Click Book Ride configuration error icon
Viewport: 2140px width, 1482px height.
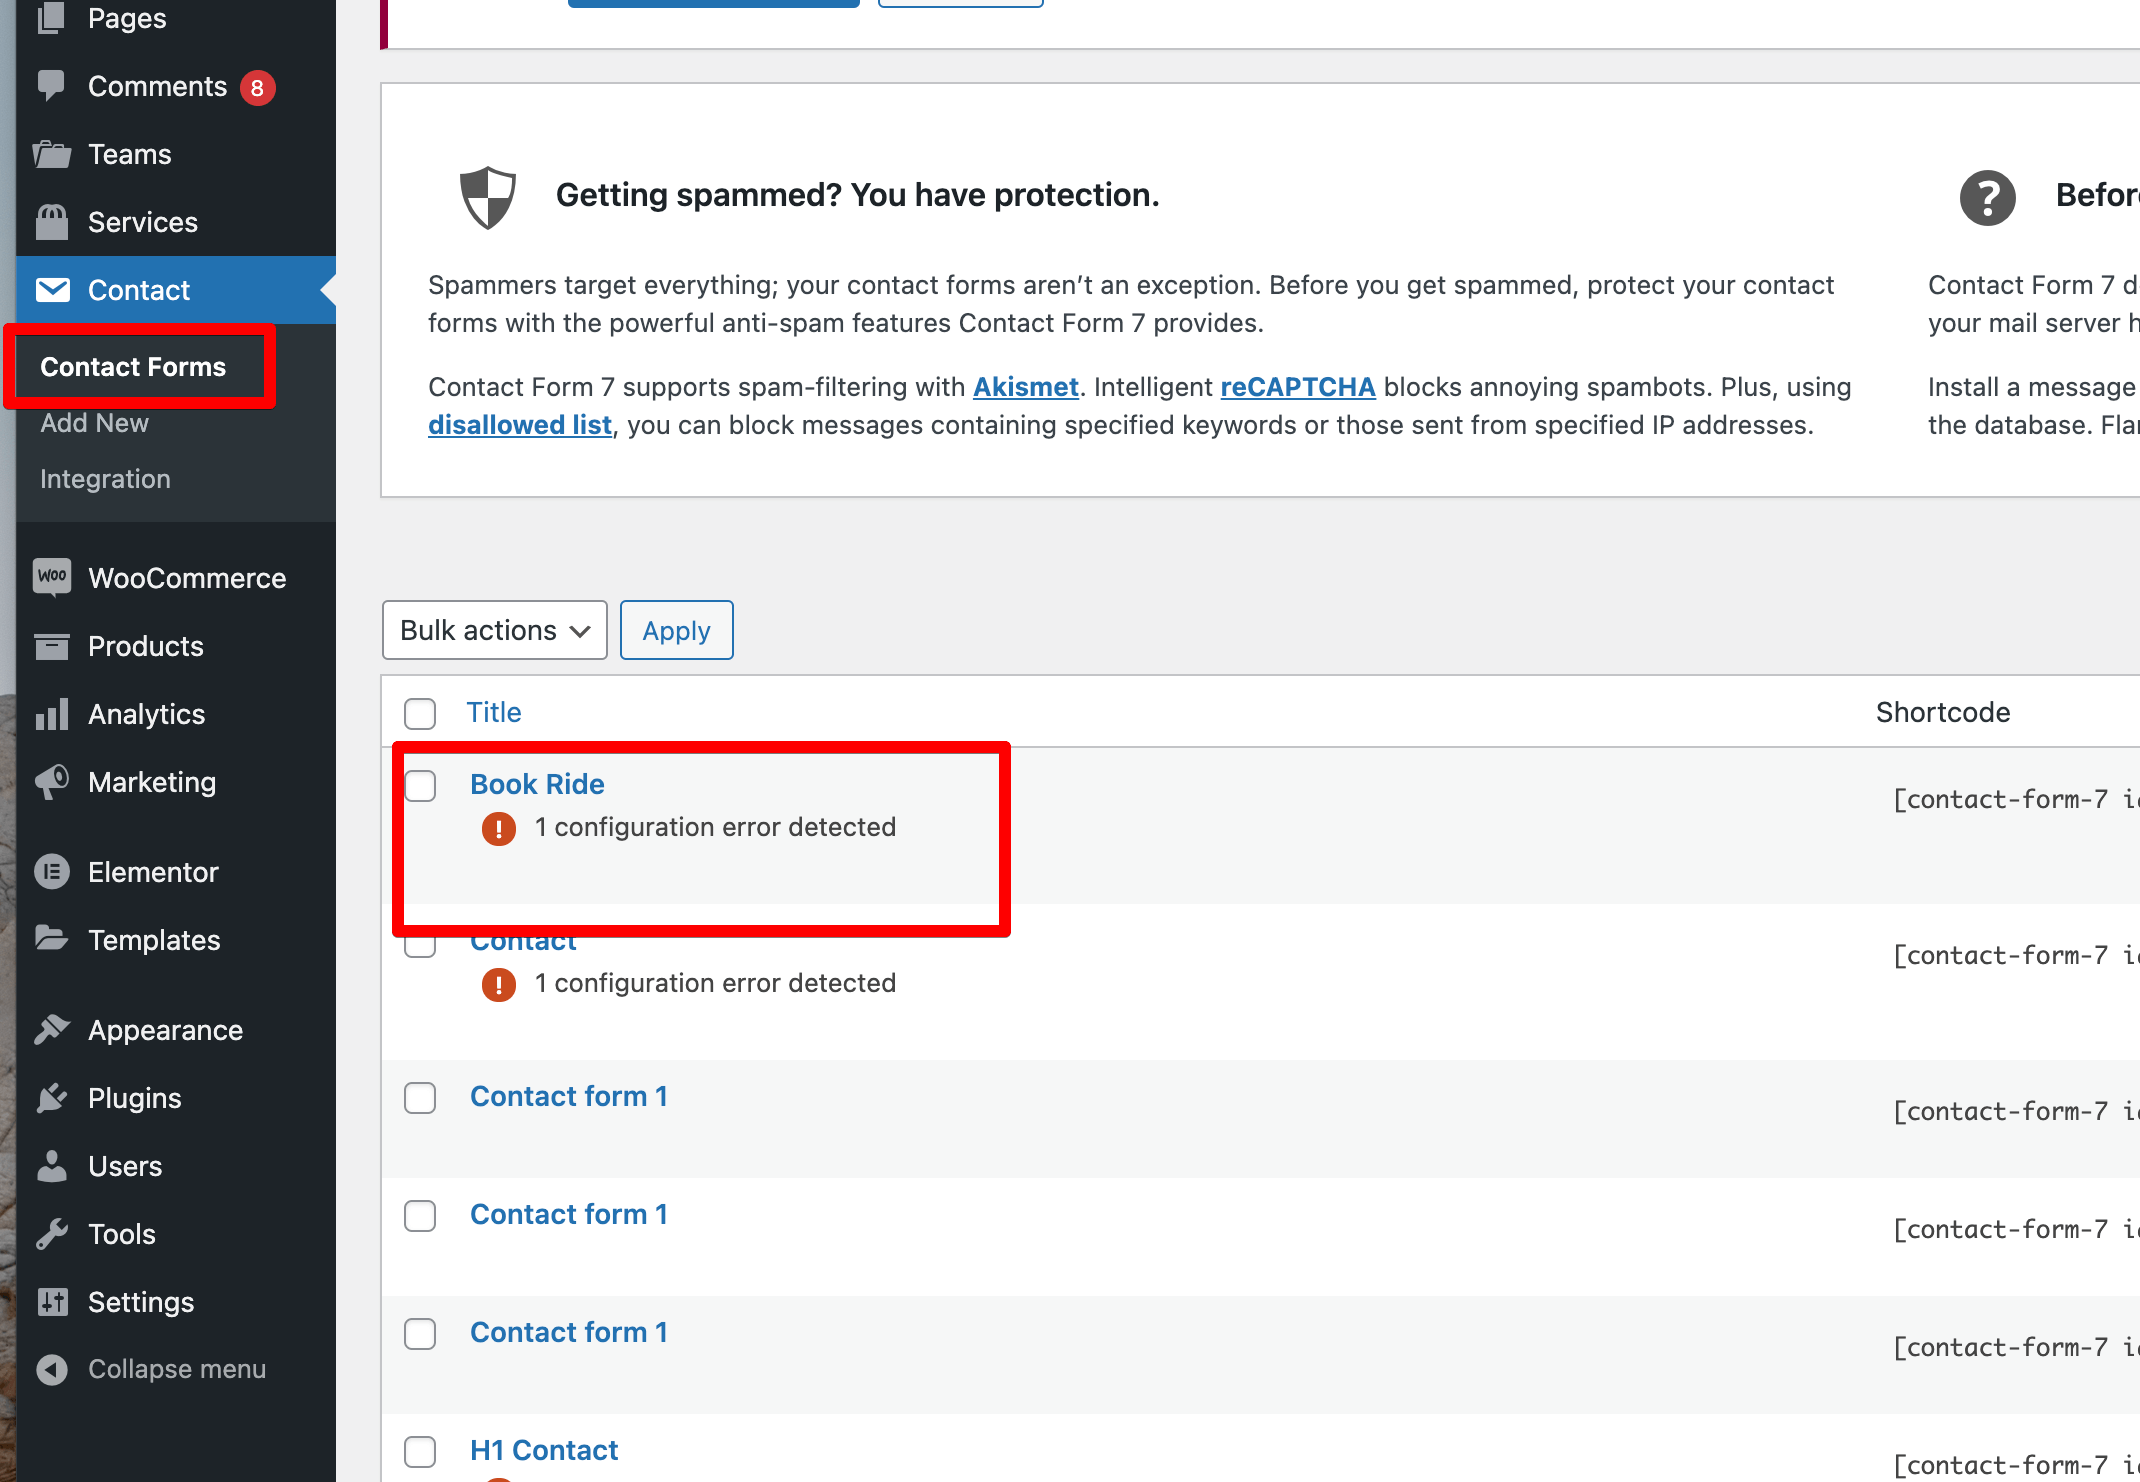(499, 828)
